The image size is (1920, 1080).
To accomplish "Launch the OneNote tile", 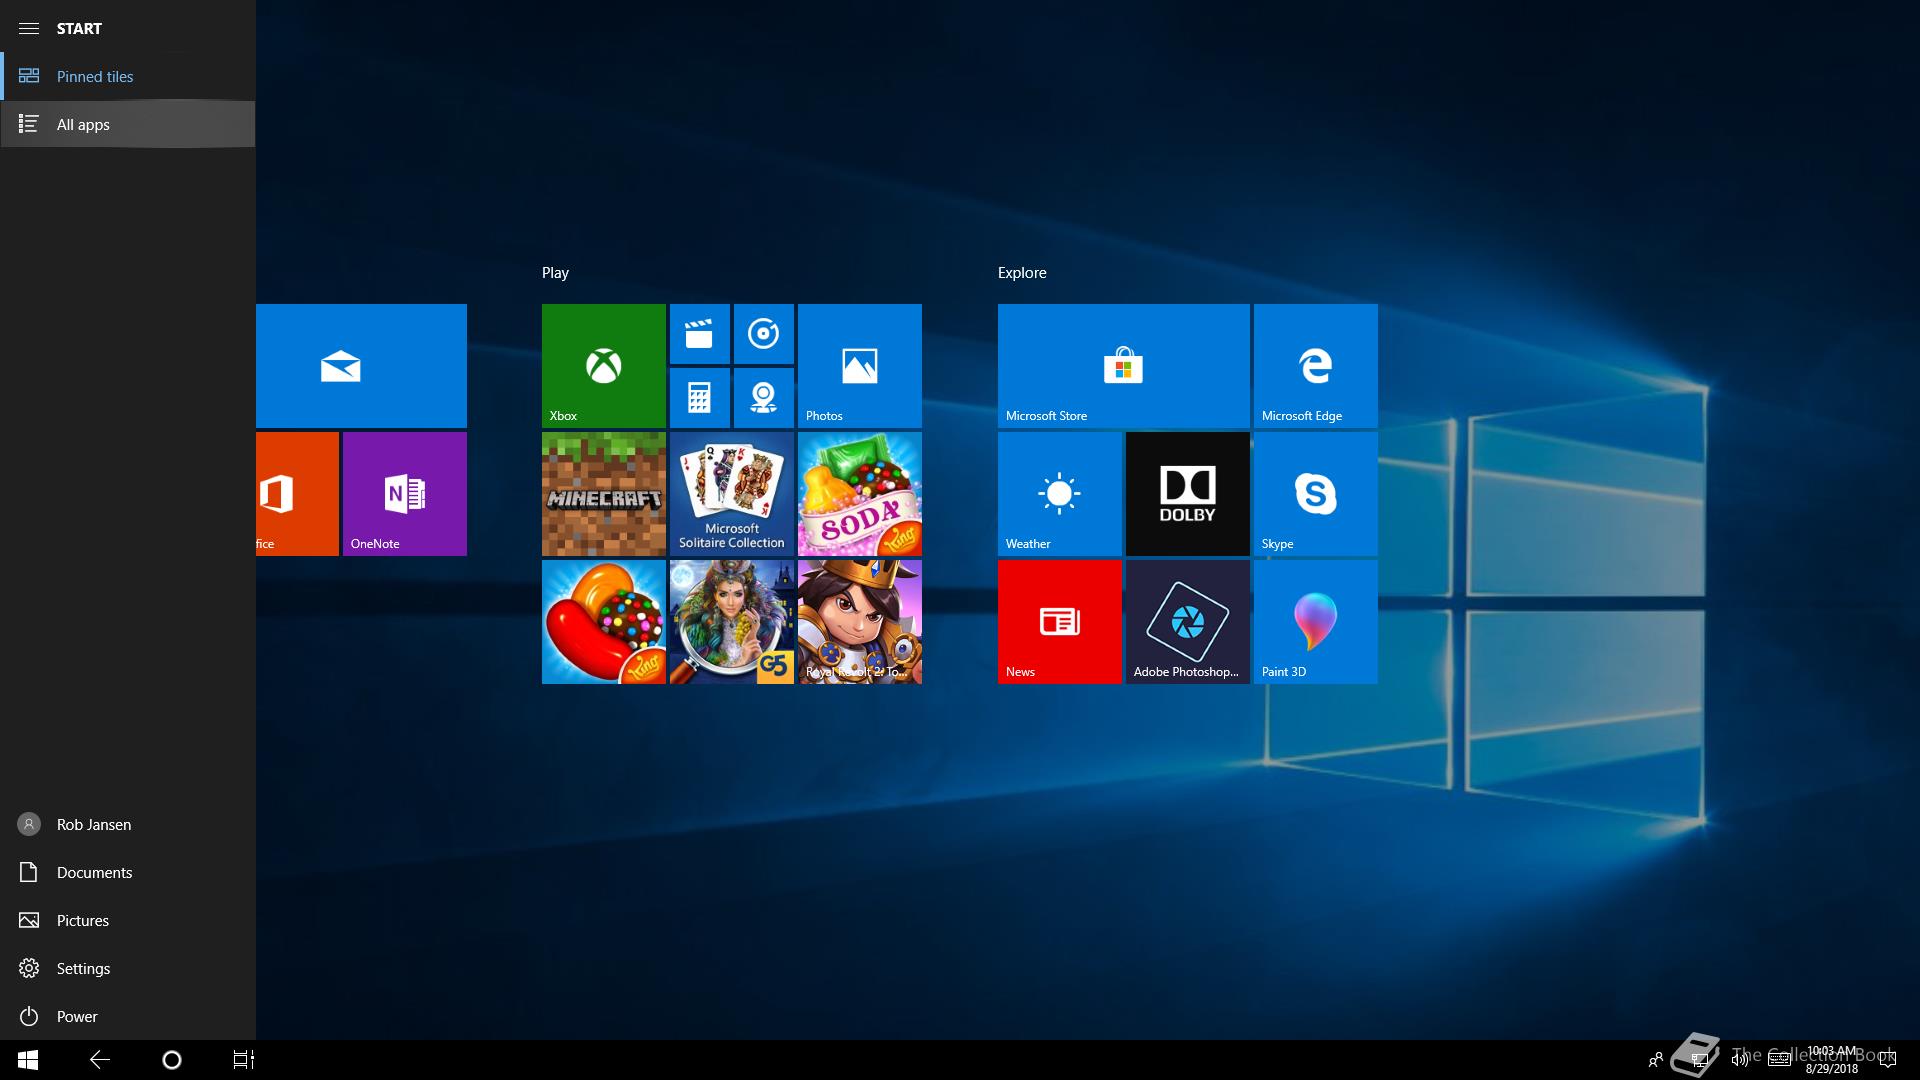I will click(x=405, y=494).
